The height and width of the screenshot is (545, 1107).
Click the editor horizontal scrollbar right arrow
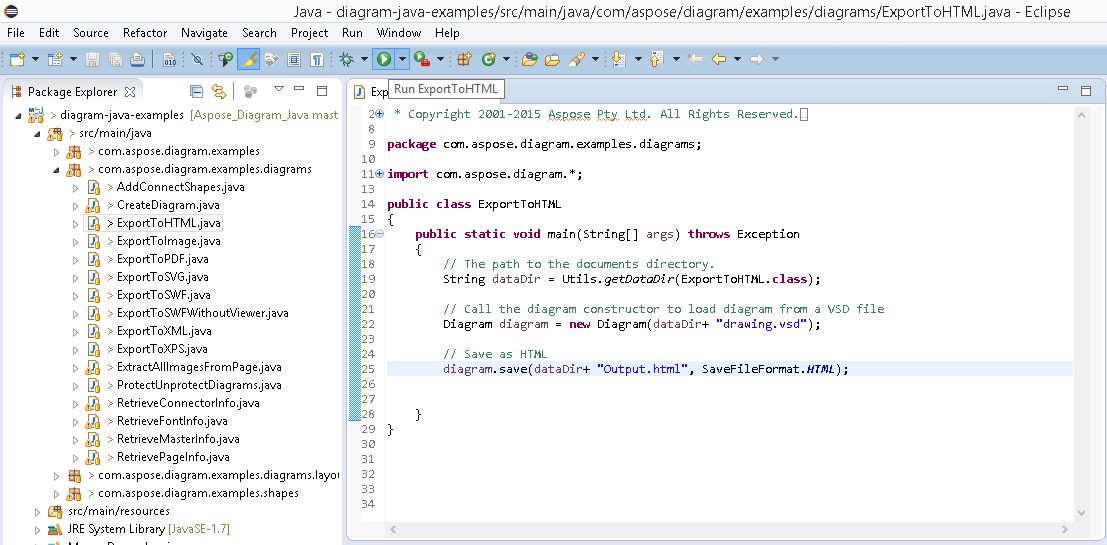click(x=1067, y=529)
